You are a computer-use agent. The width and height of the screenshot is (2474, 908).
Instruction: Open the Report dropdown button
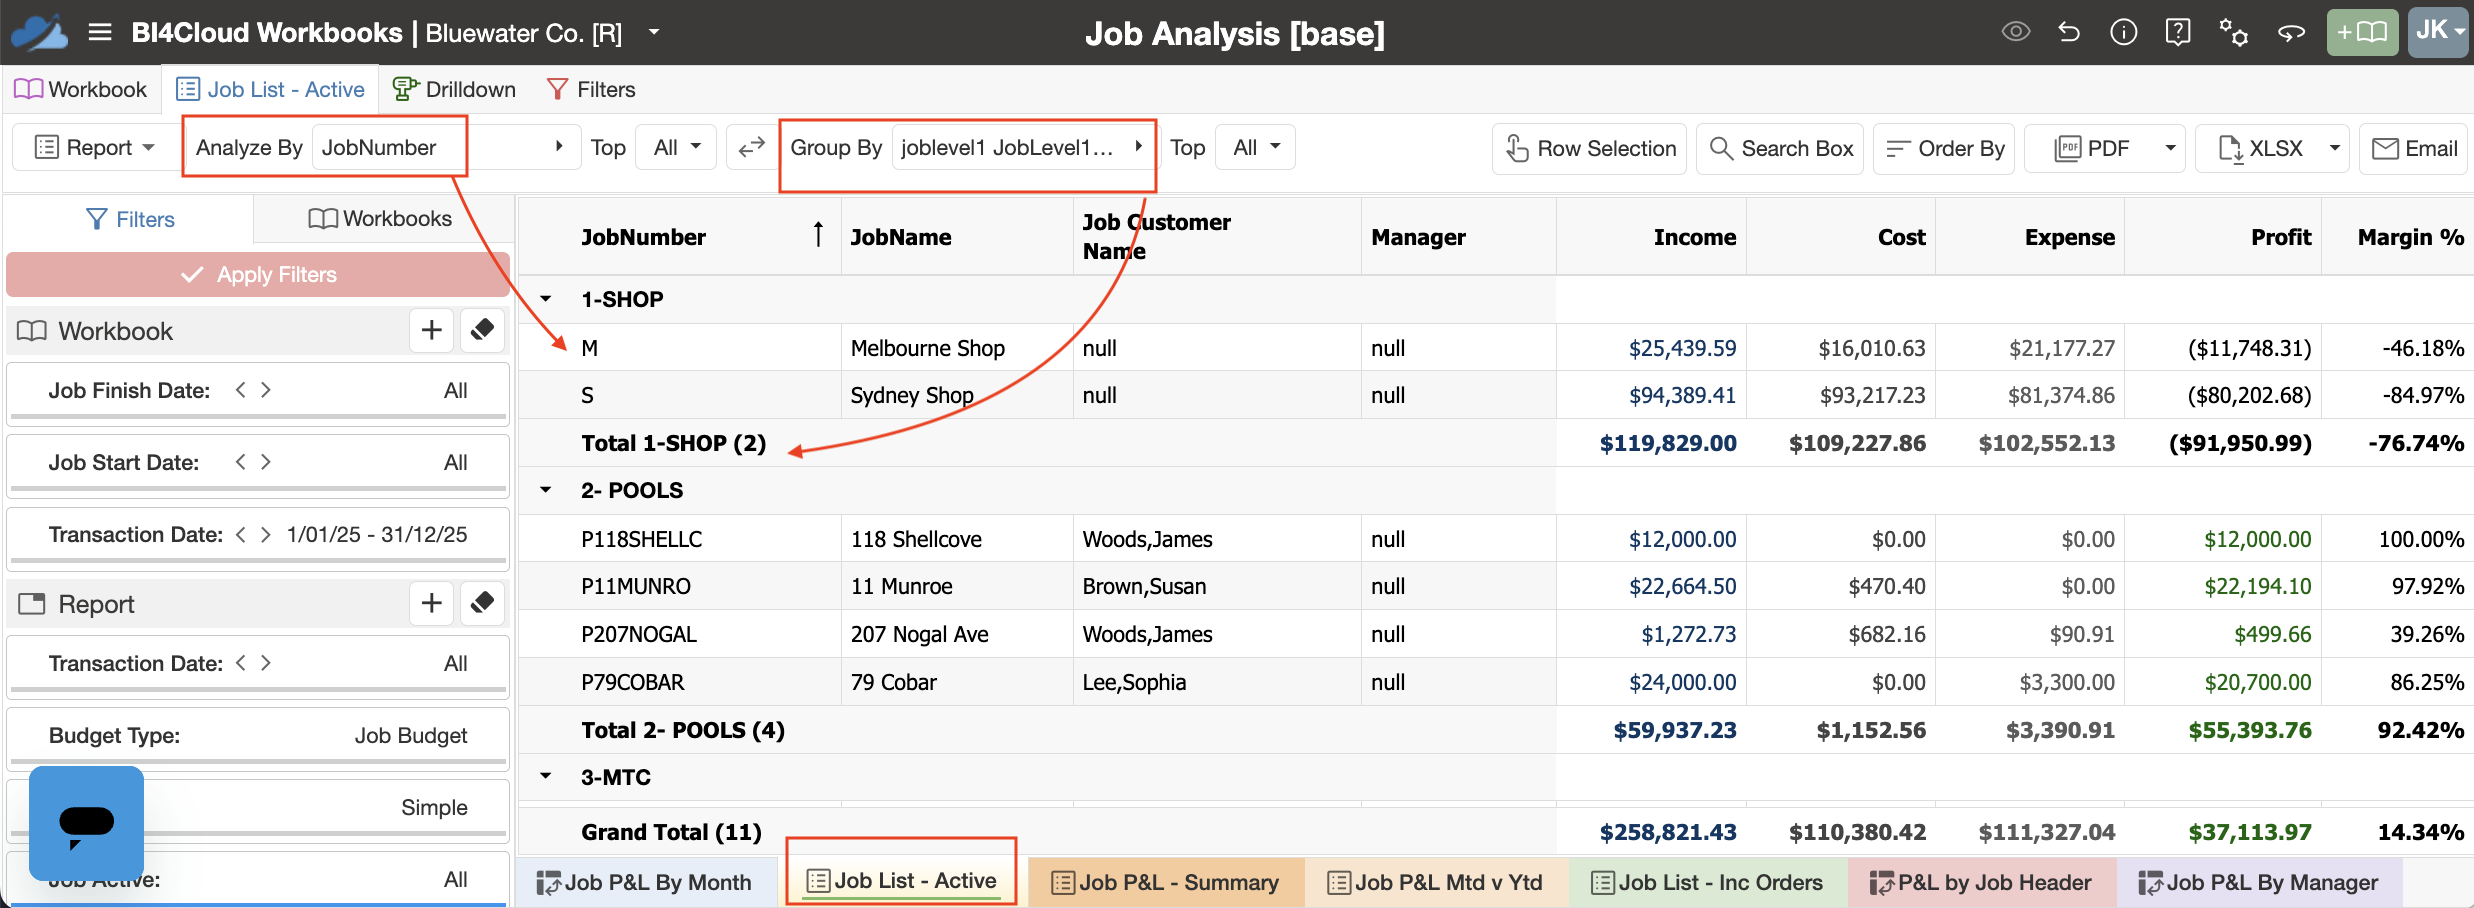click(x=95, y=148)
